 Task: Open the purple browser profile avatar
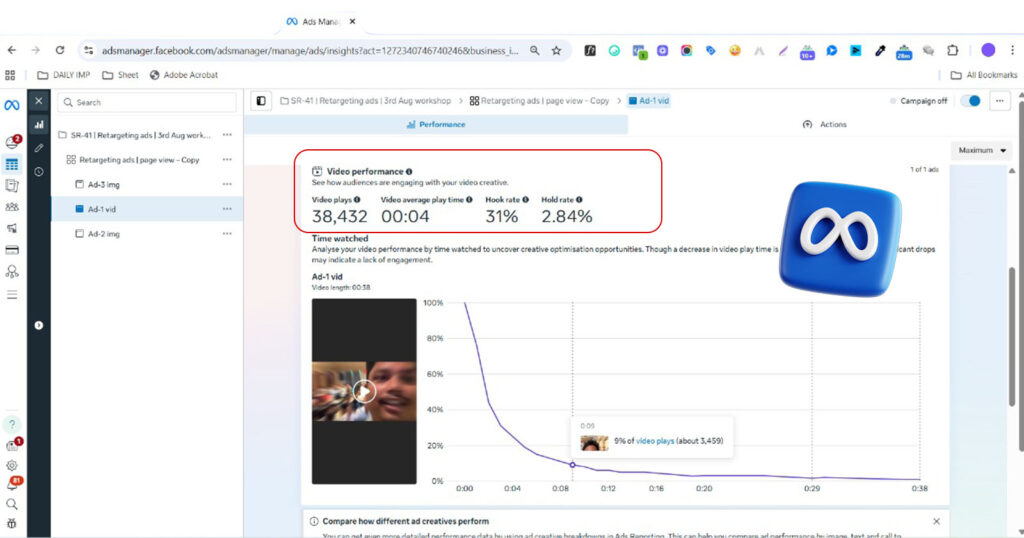coord(988,50)
